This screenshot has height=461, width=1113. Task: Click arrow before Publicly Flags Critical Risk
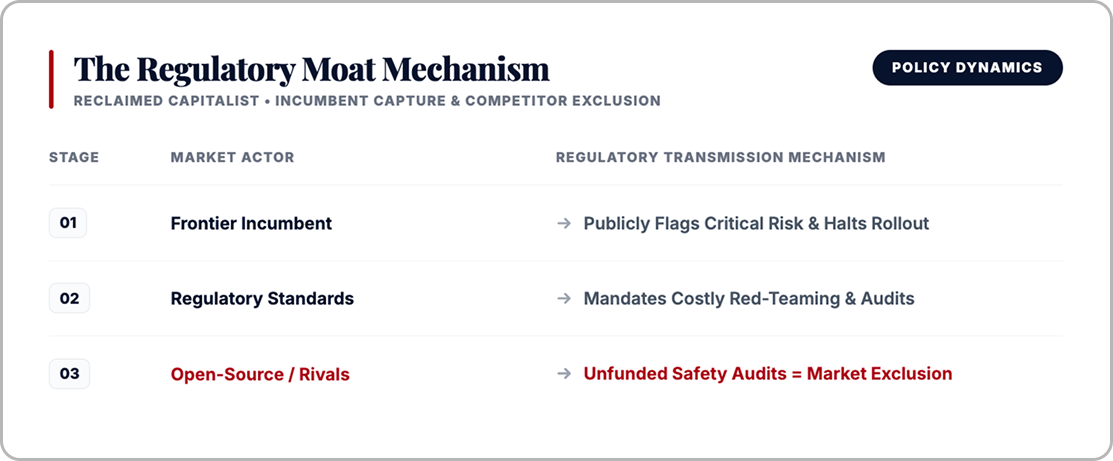click(564, 224)
